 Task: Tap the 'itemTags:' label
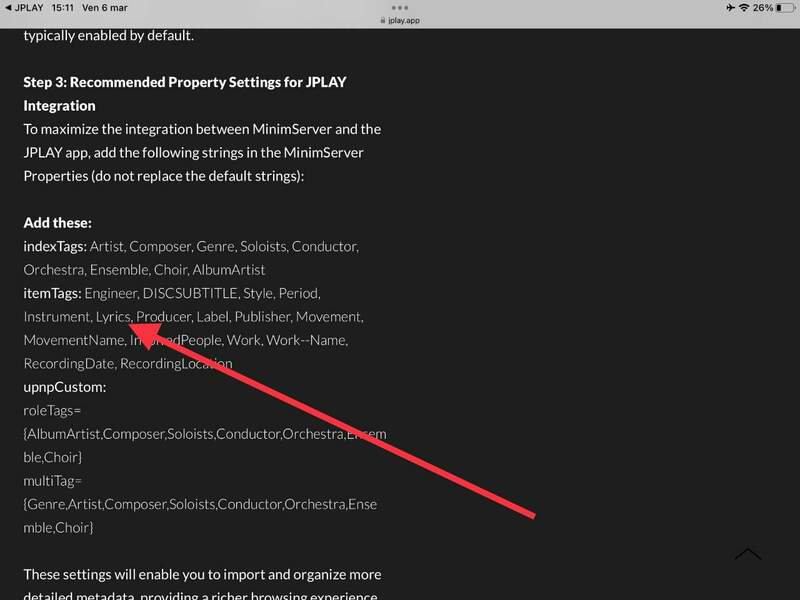point(53,293)
